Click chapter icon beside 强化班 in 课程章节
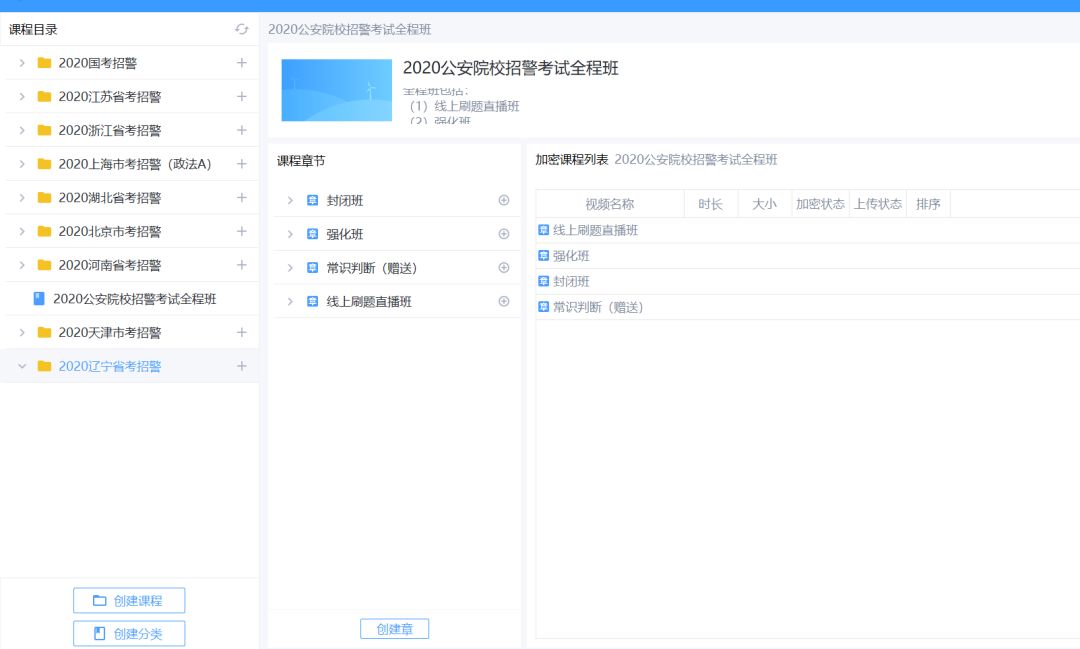 pyautogui.click(x=312, y=234)
